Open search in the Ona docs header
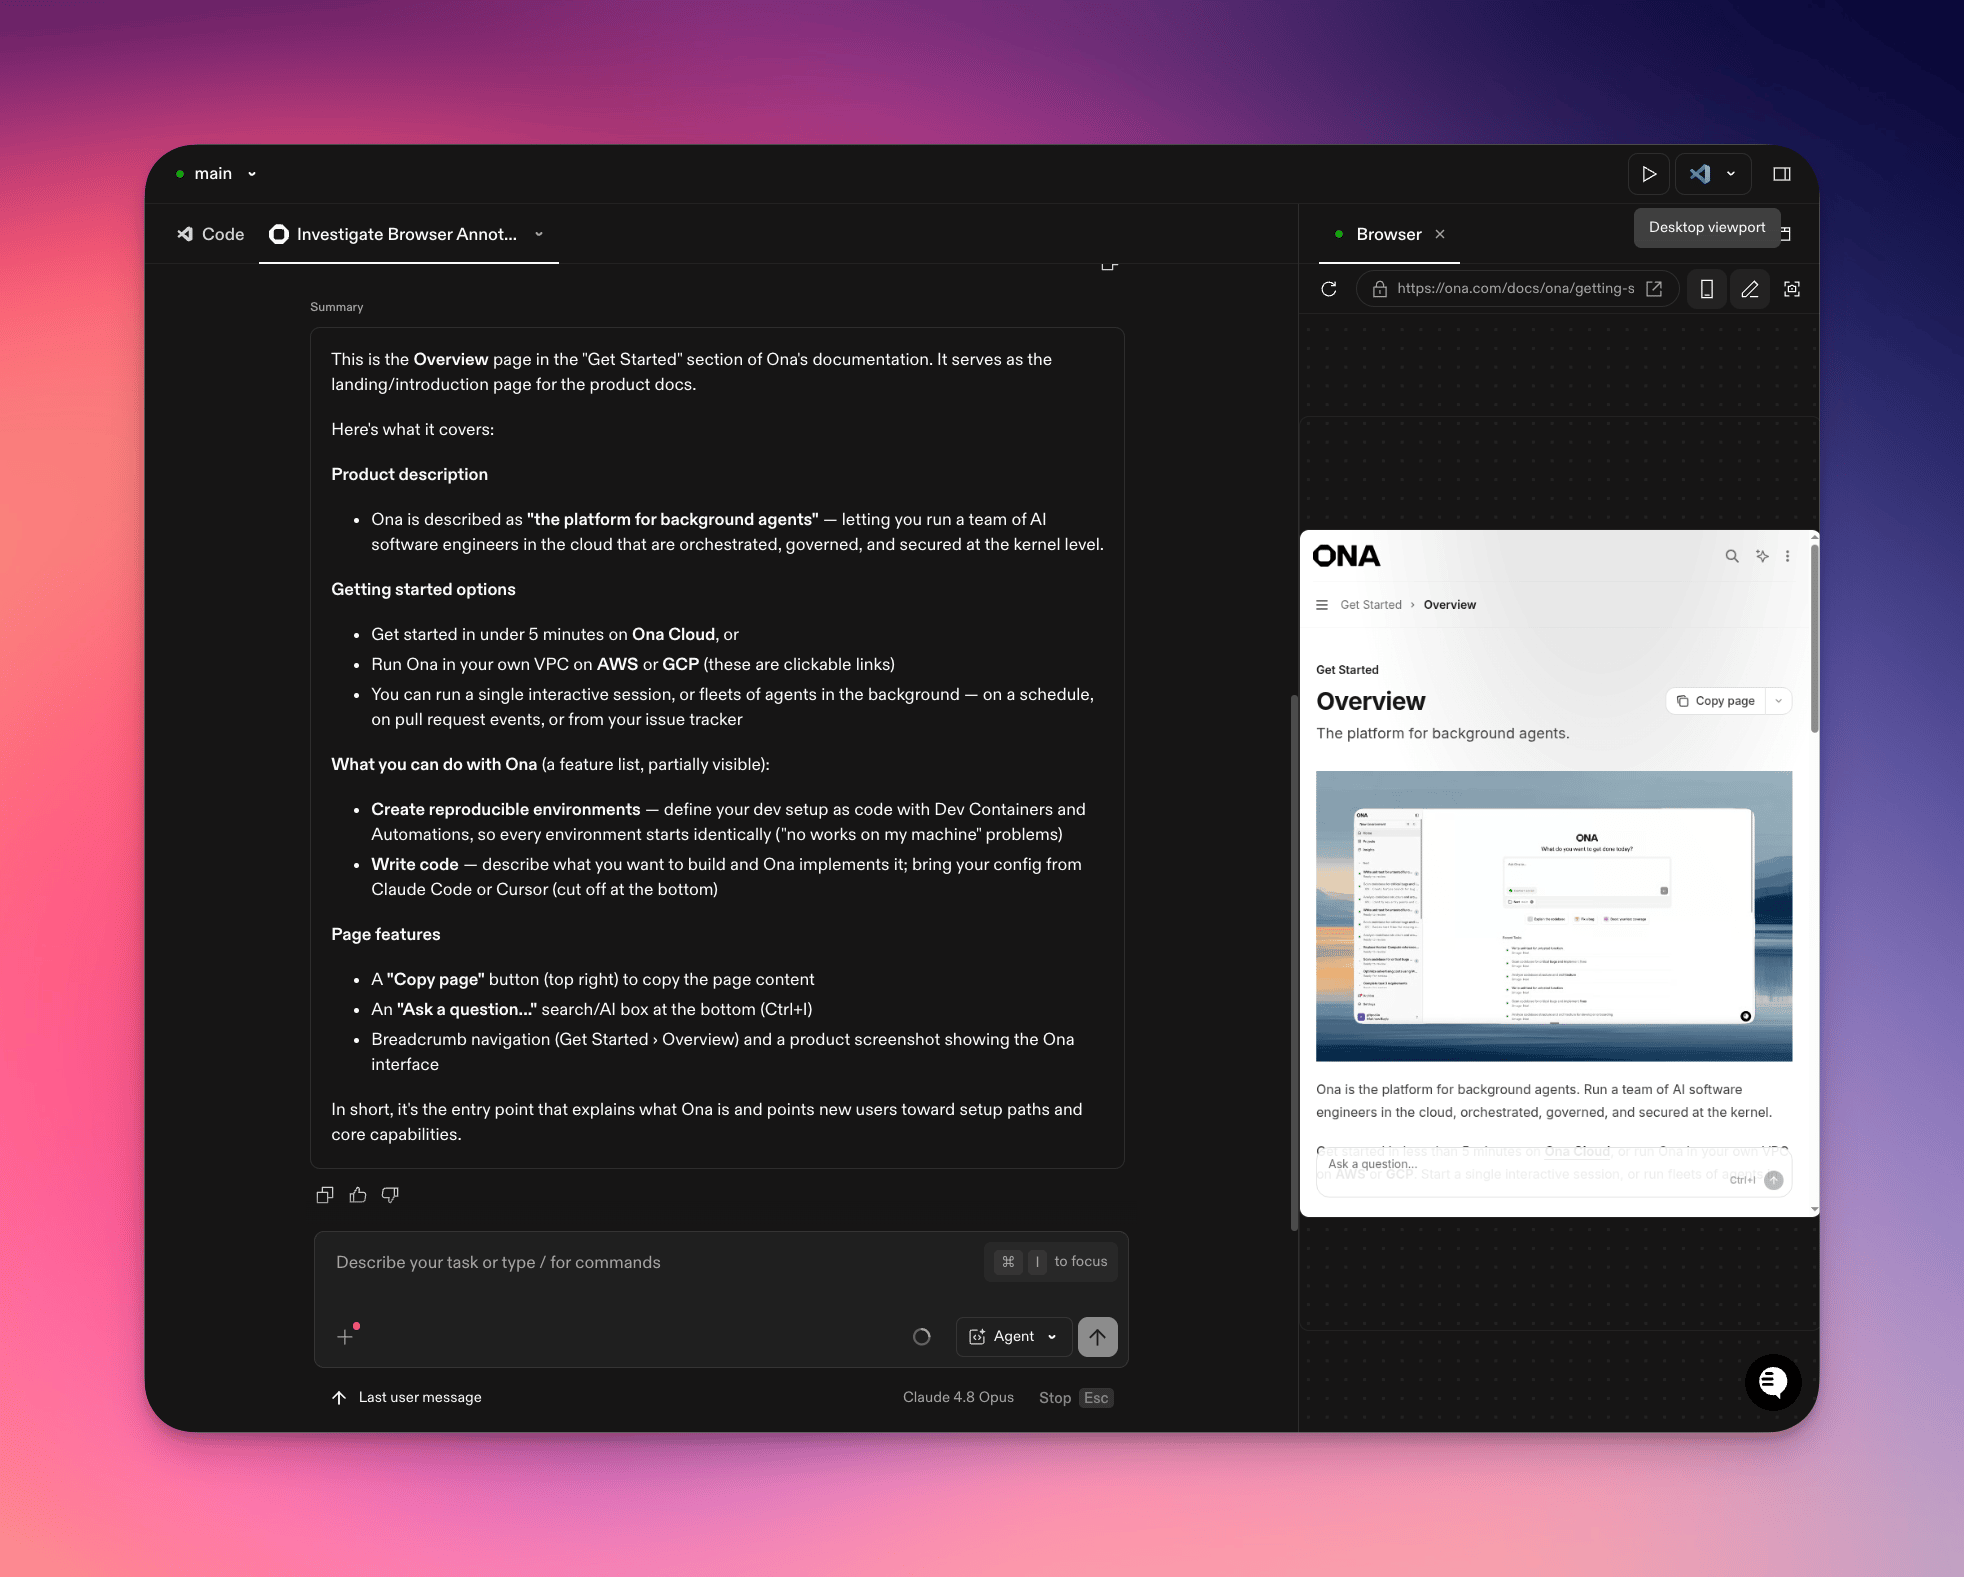Viewport: 1964px width, 1577px height. click(1732, 556)
